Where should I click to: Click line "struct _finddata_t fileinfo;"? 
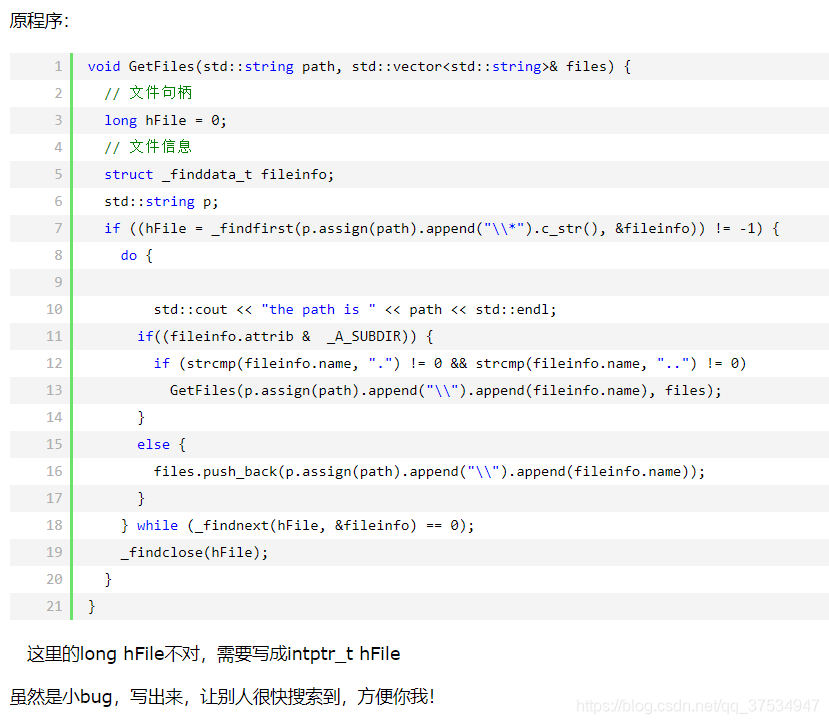219,175
